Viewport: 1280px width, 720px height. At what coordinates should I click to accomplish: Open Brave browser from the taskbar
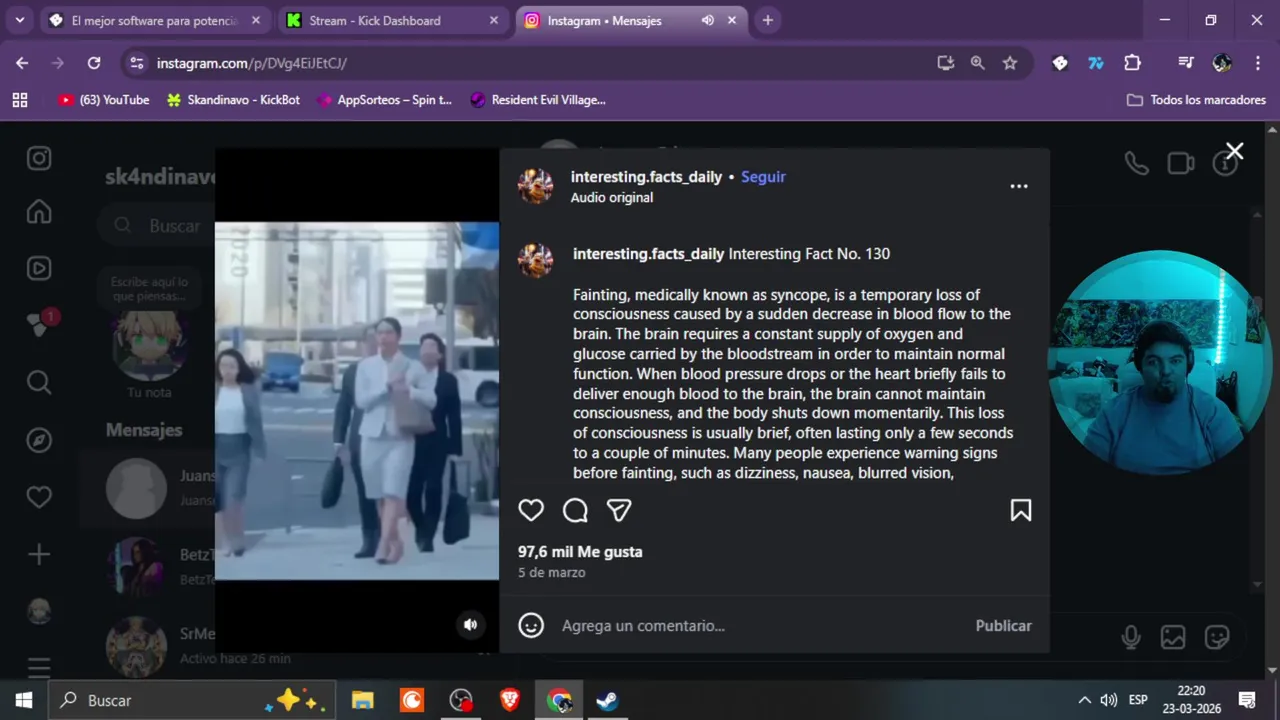(x=510, y=700)
